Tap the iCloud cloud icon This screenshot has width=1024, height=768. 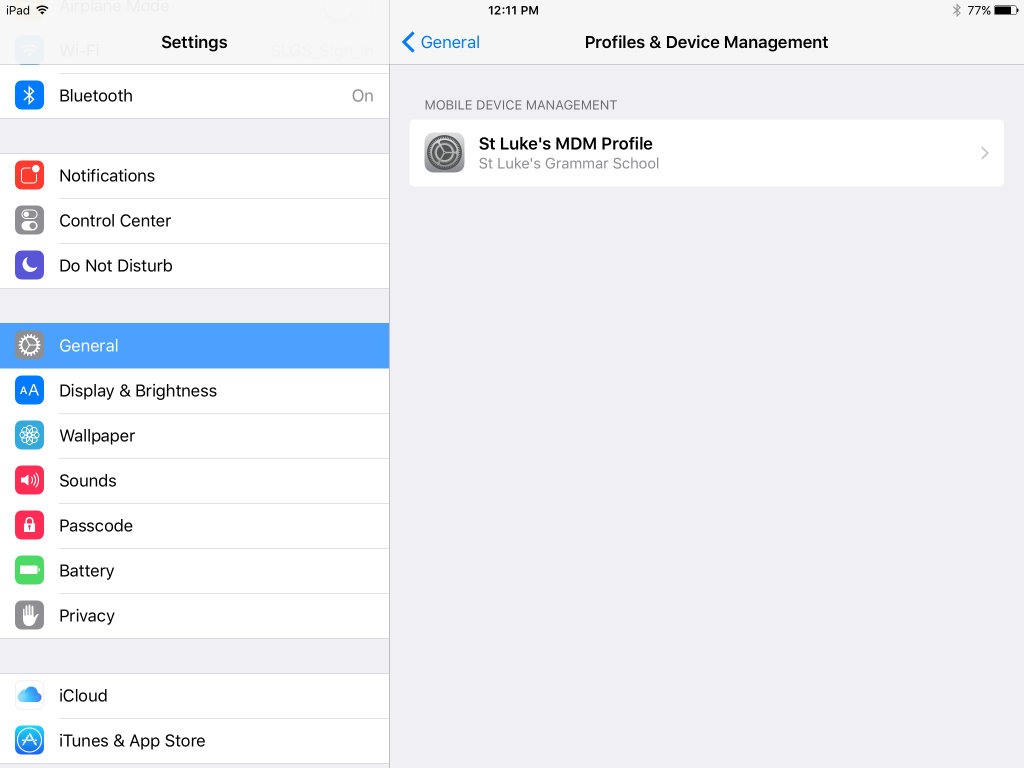(x=29, y=696)
